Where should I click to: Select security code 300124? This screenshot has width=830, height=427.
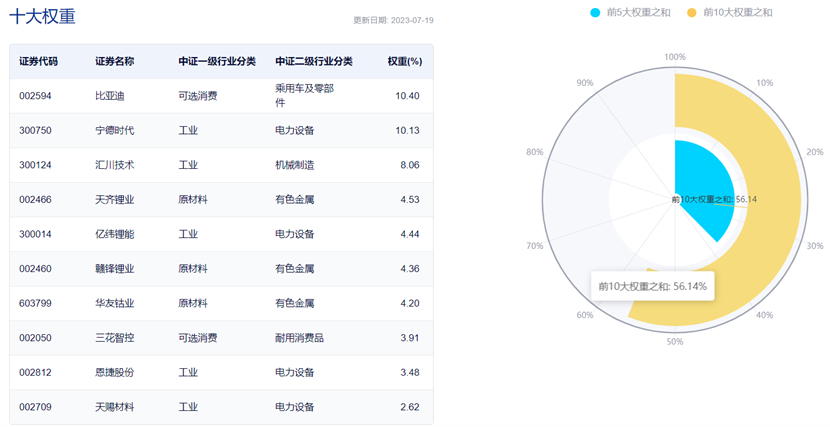(35, 165)
